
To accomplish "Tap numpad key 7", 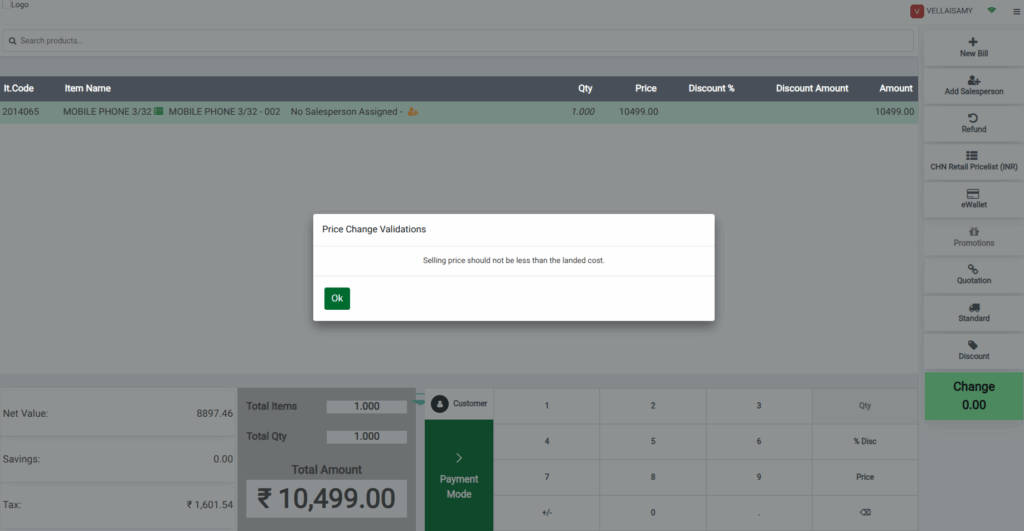I will 547,477.
